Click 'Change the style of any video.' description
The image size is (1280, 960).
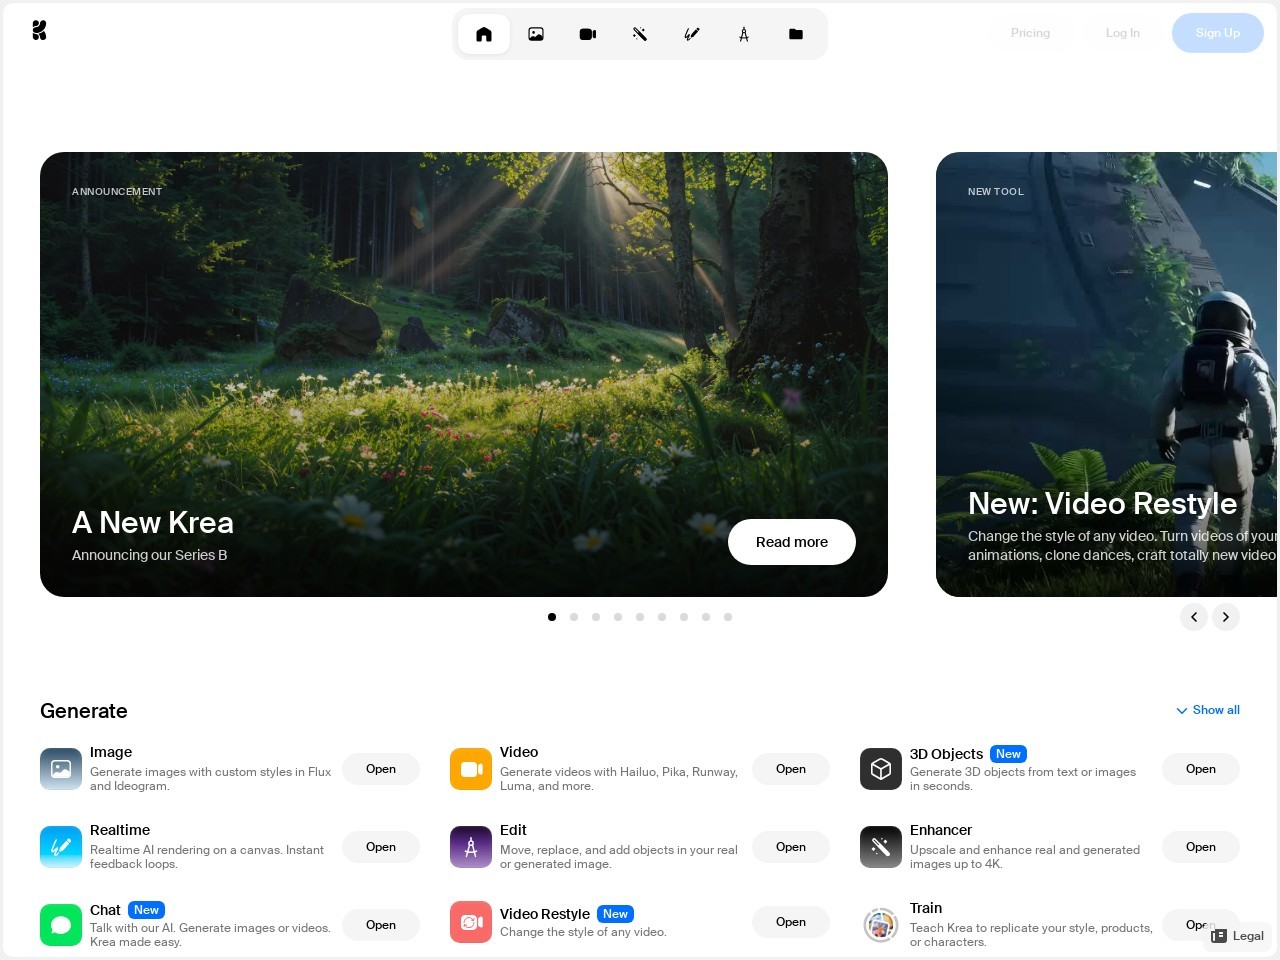tap(583, 932)
